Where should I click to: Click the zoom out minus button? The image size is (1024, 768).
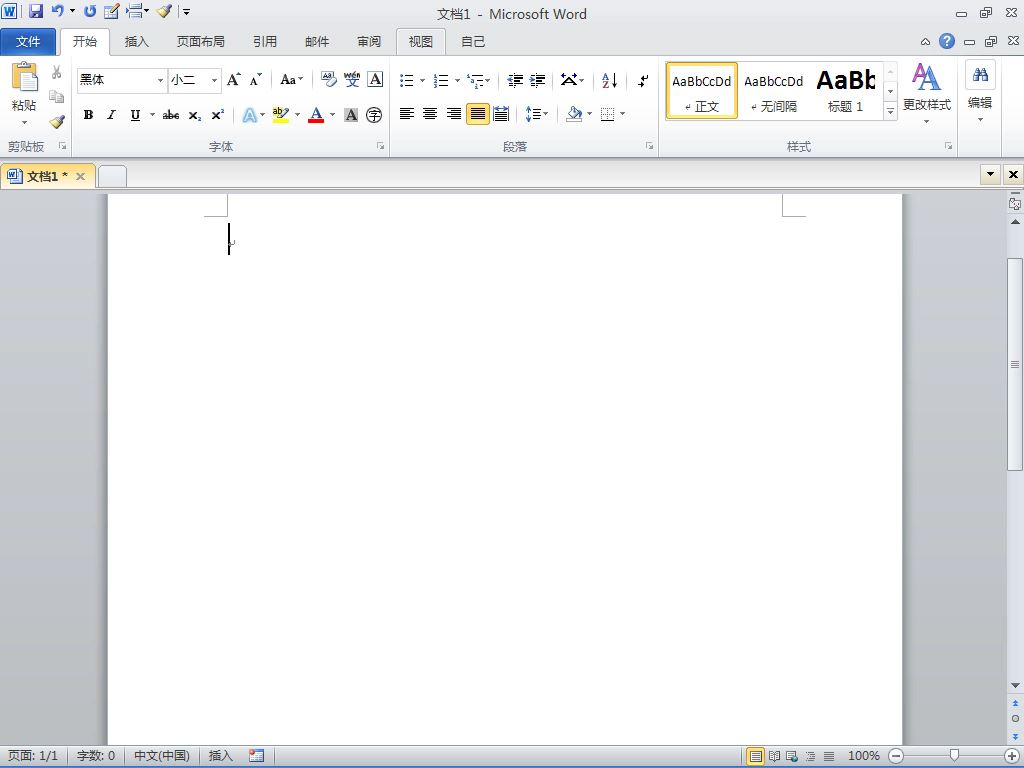click(x=896, y=756)
